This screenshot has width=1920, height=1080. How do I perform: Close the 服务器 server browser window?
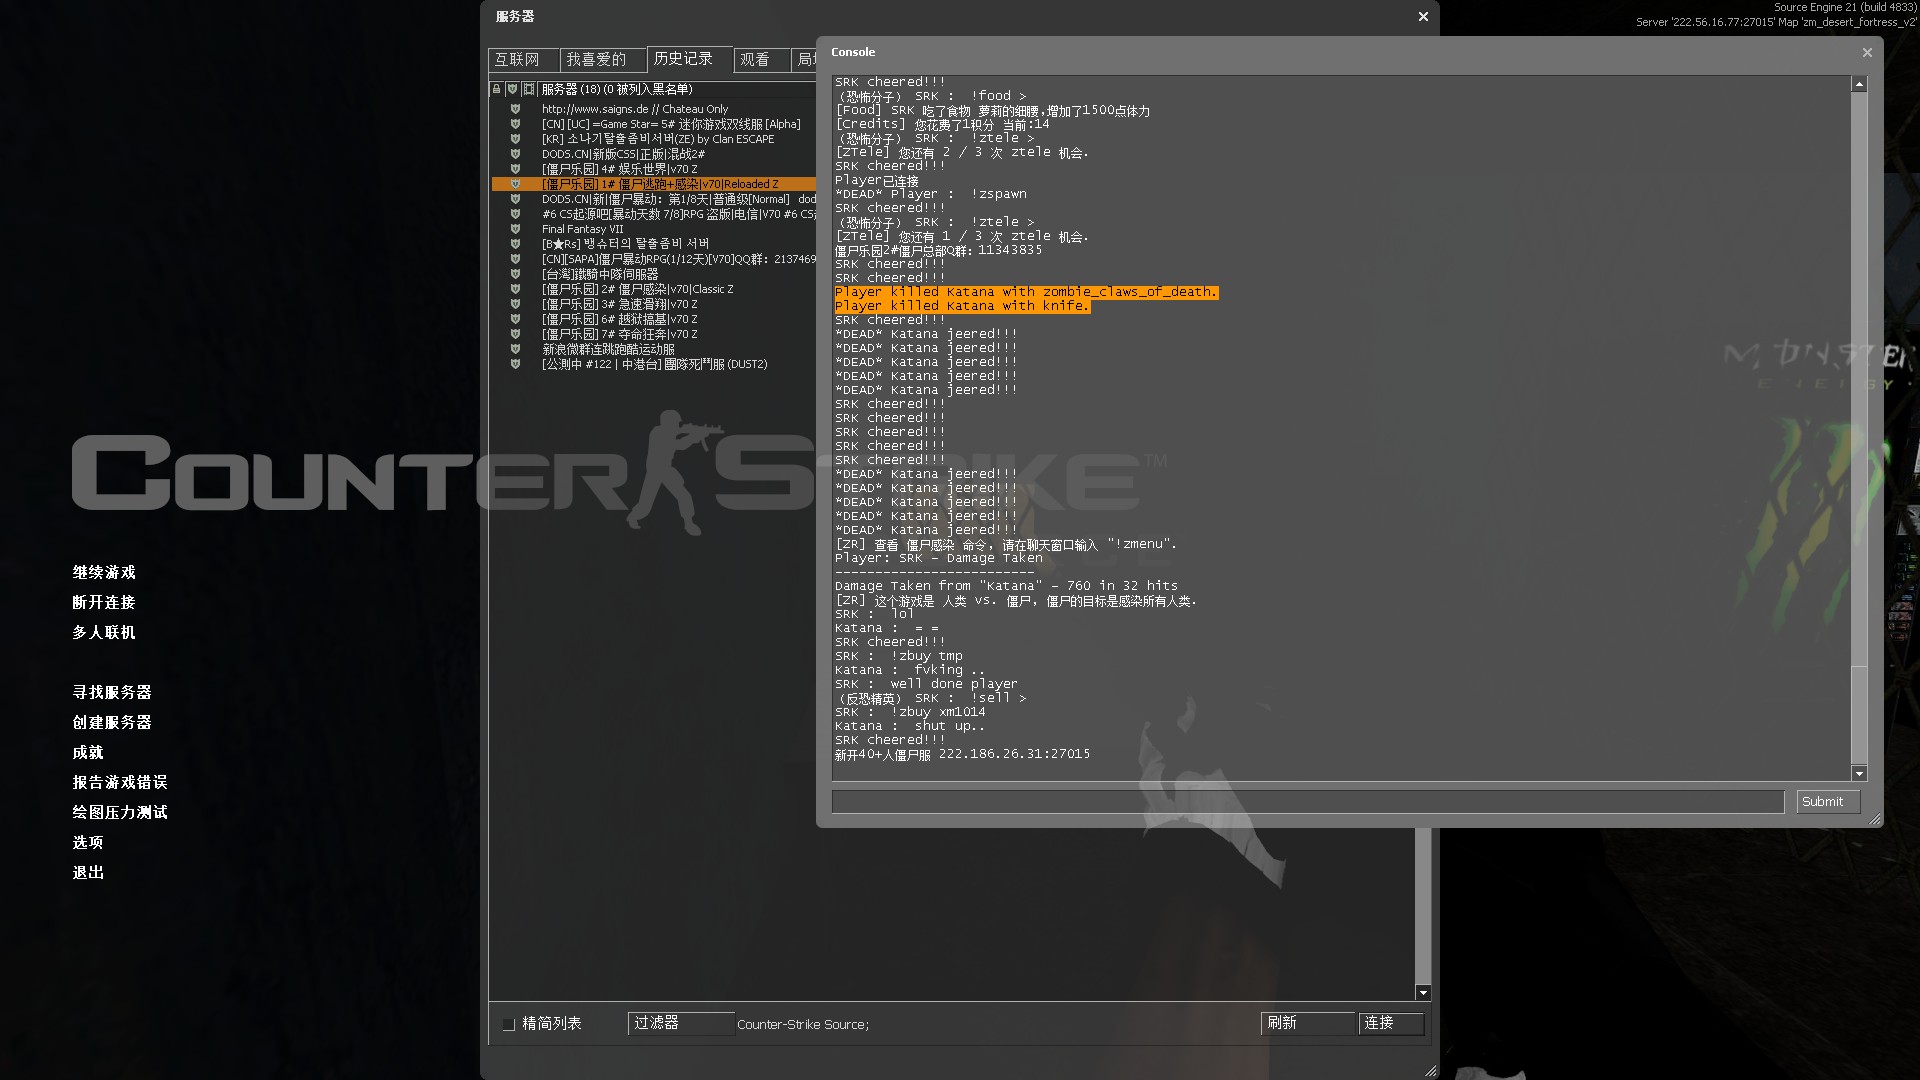1423,17
